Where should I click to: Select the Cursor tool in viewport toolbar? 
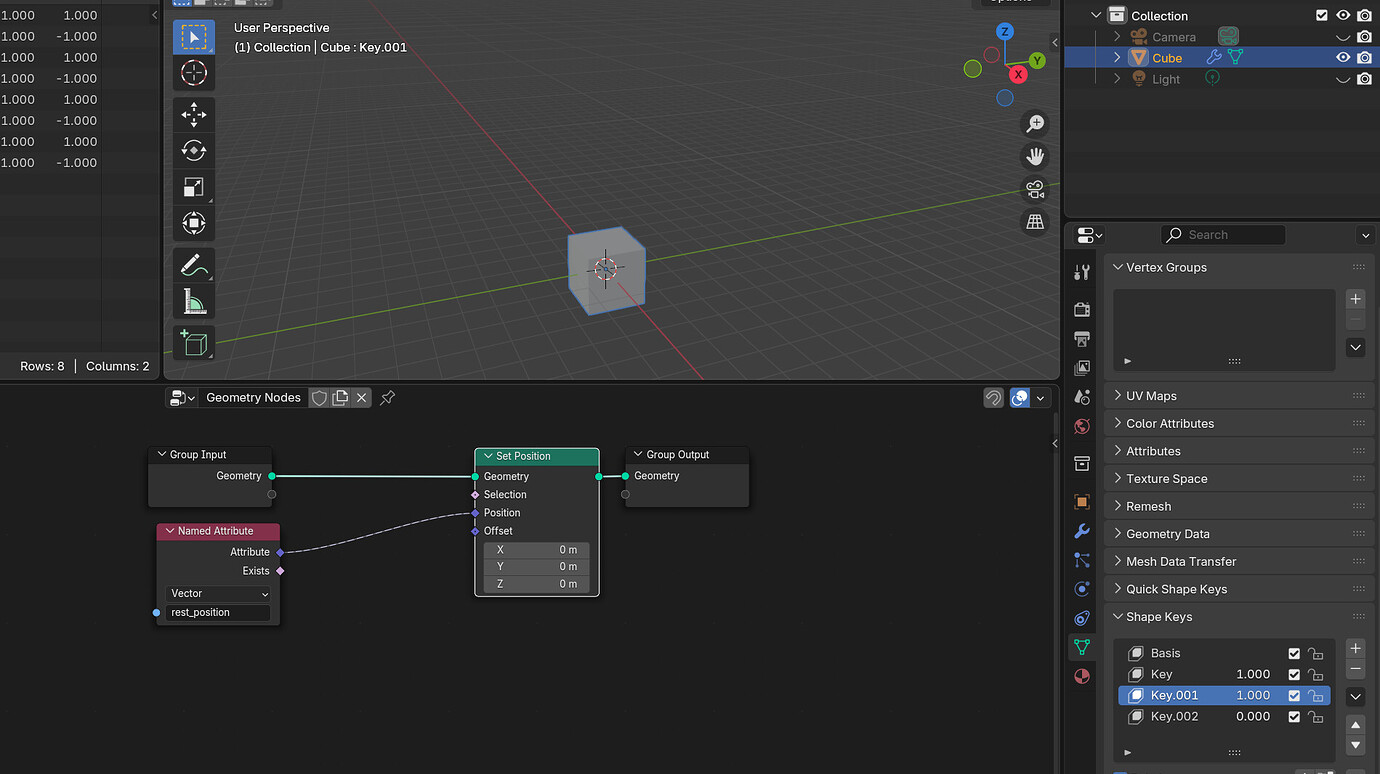tap(194, 72)
